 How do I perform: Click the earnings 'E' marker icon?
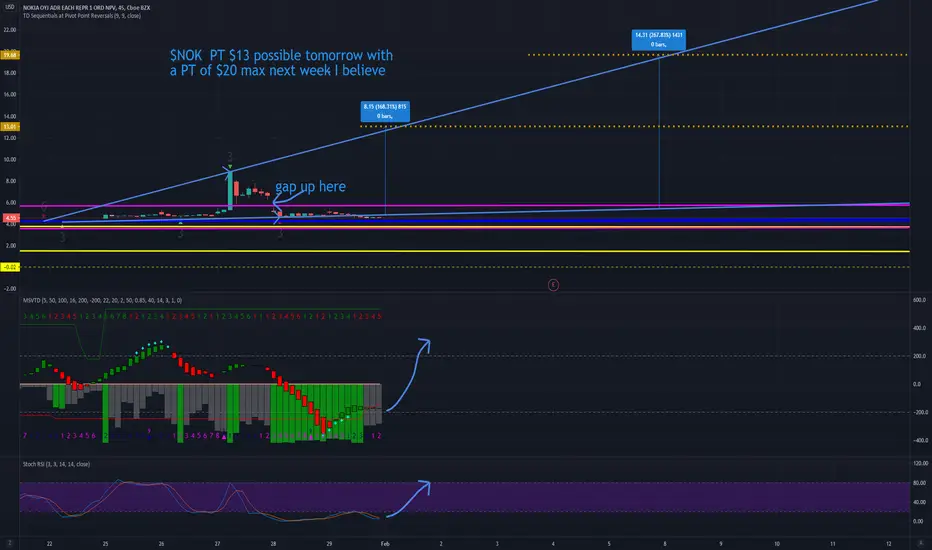(x=553, y=285)
